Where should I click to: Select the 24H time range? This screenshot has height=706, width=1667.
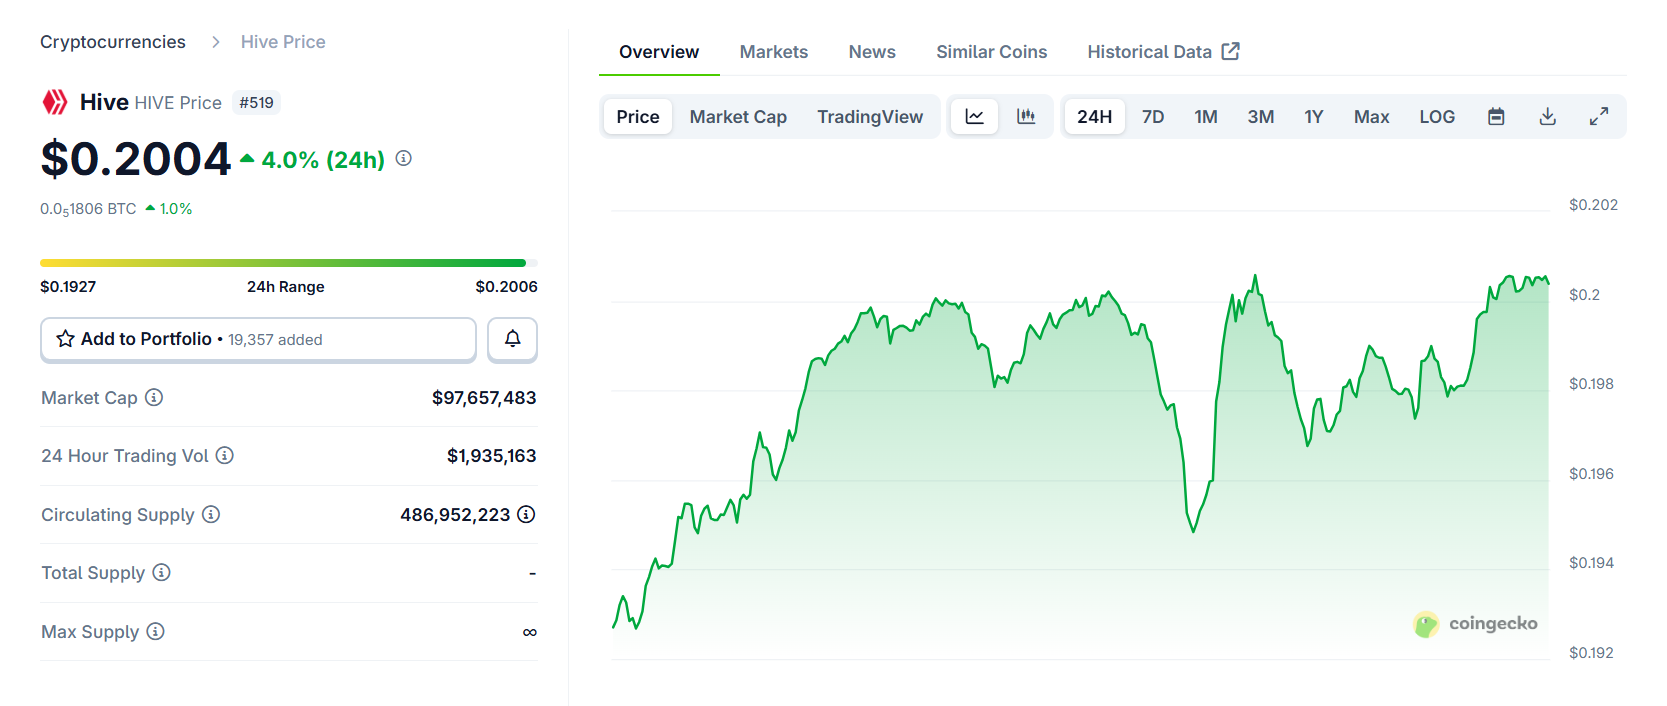(1095, 117)
